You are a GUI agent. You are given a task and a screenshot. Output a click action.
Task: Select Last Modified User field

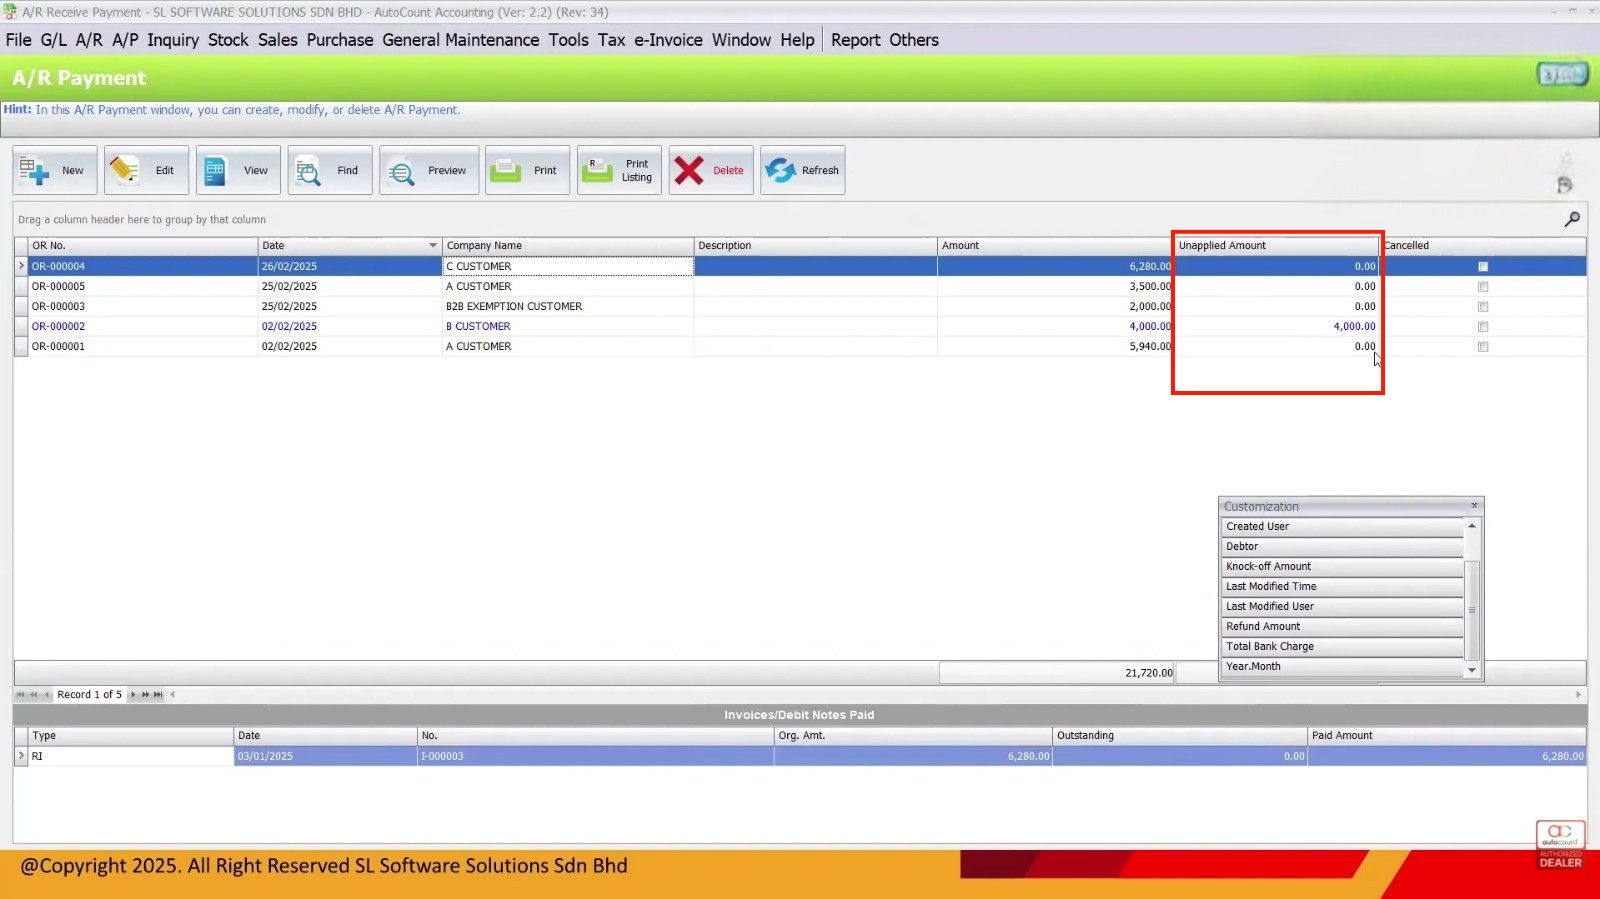[x=1342, y=606]
